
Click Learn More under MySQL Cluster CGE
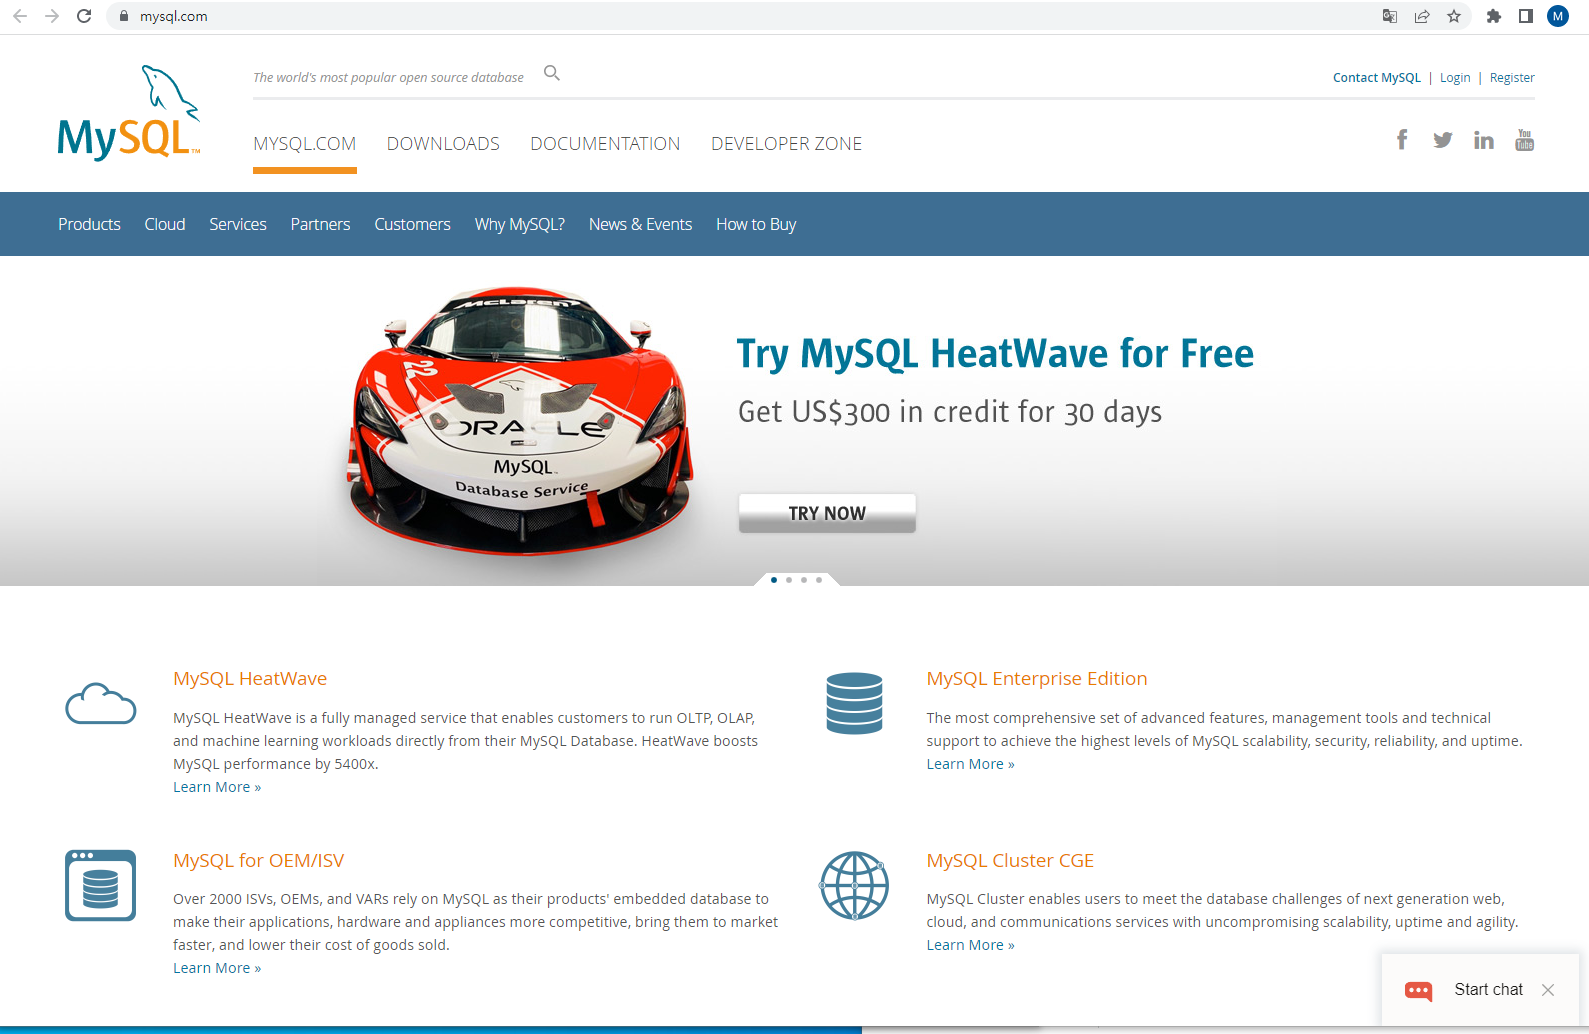[970, 945]
